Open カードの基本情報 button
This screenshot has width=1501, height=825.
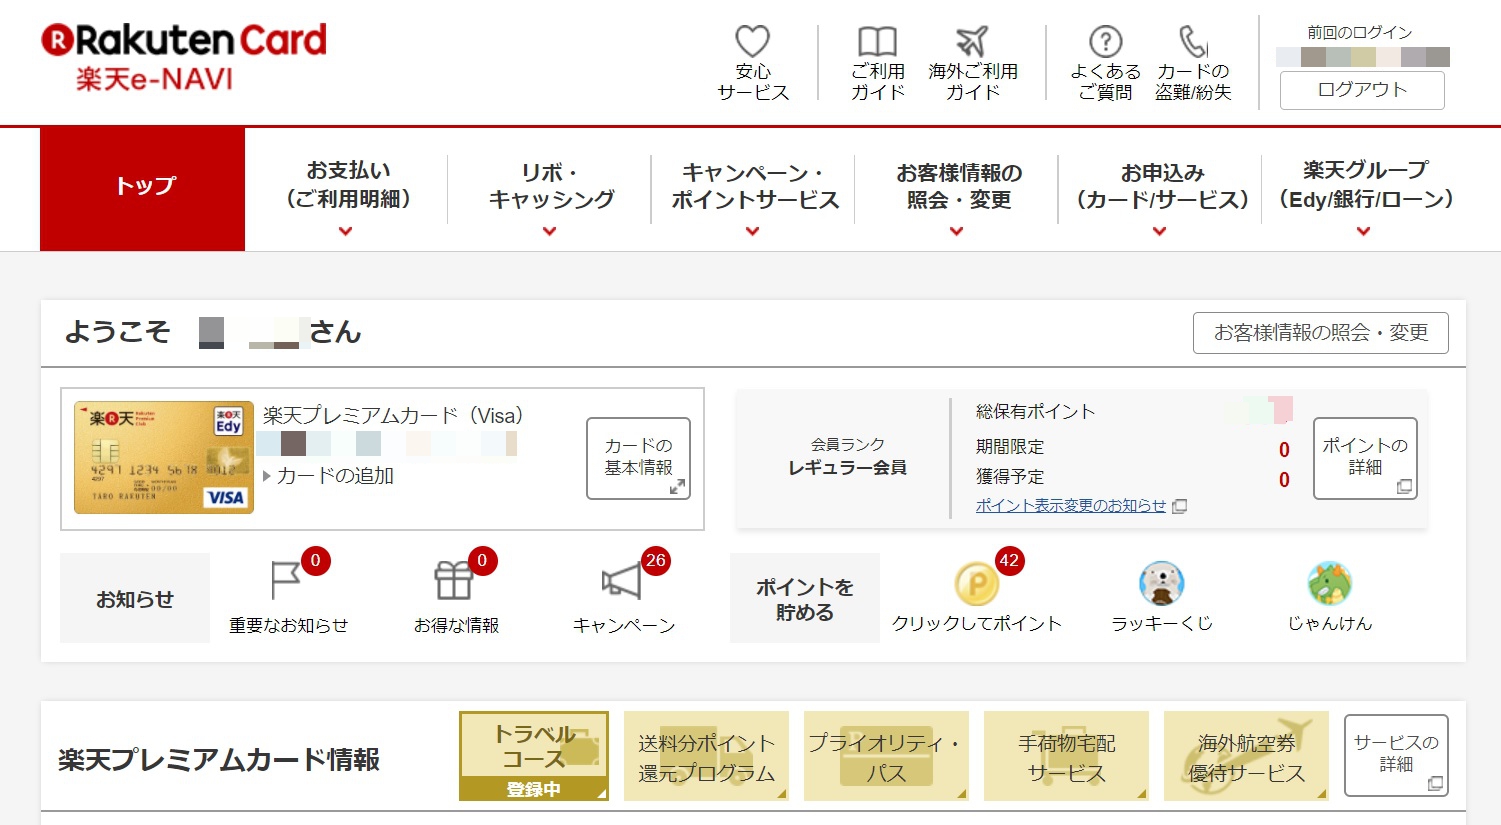[x=638, y=458]
